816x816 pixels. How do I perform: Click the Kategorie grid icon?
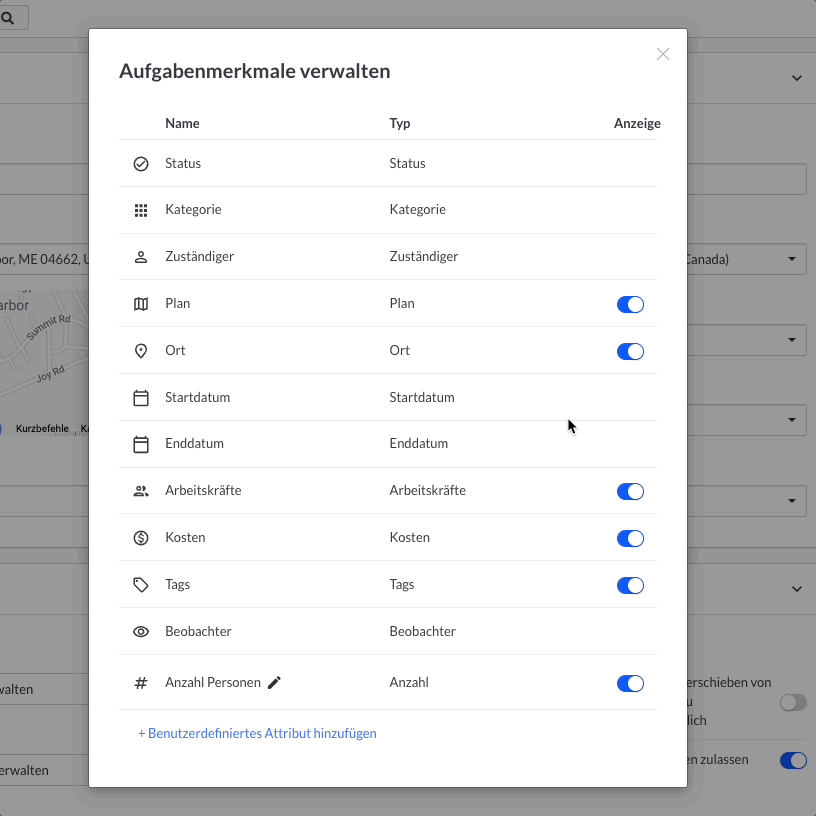(x=141, y=210)
